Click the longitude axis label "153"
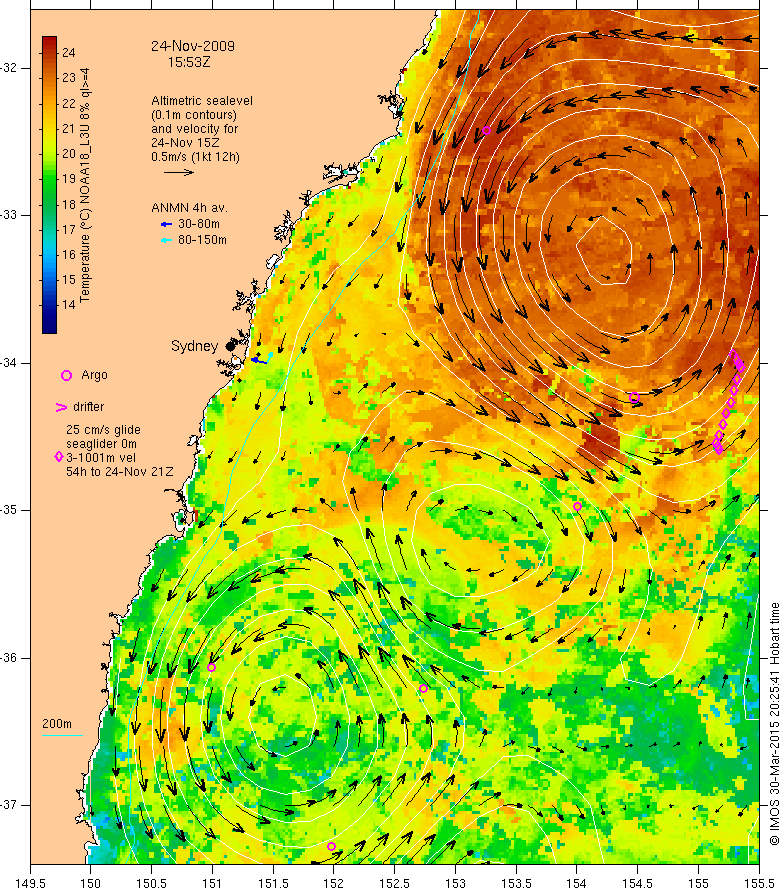Image resolution: width=780 pixels, height=890 pixels. click(455, 883)
